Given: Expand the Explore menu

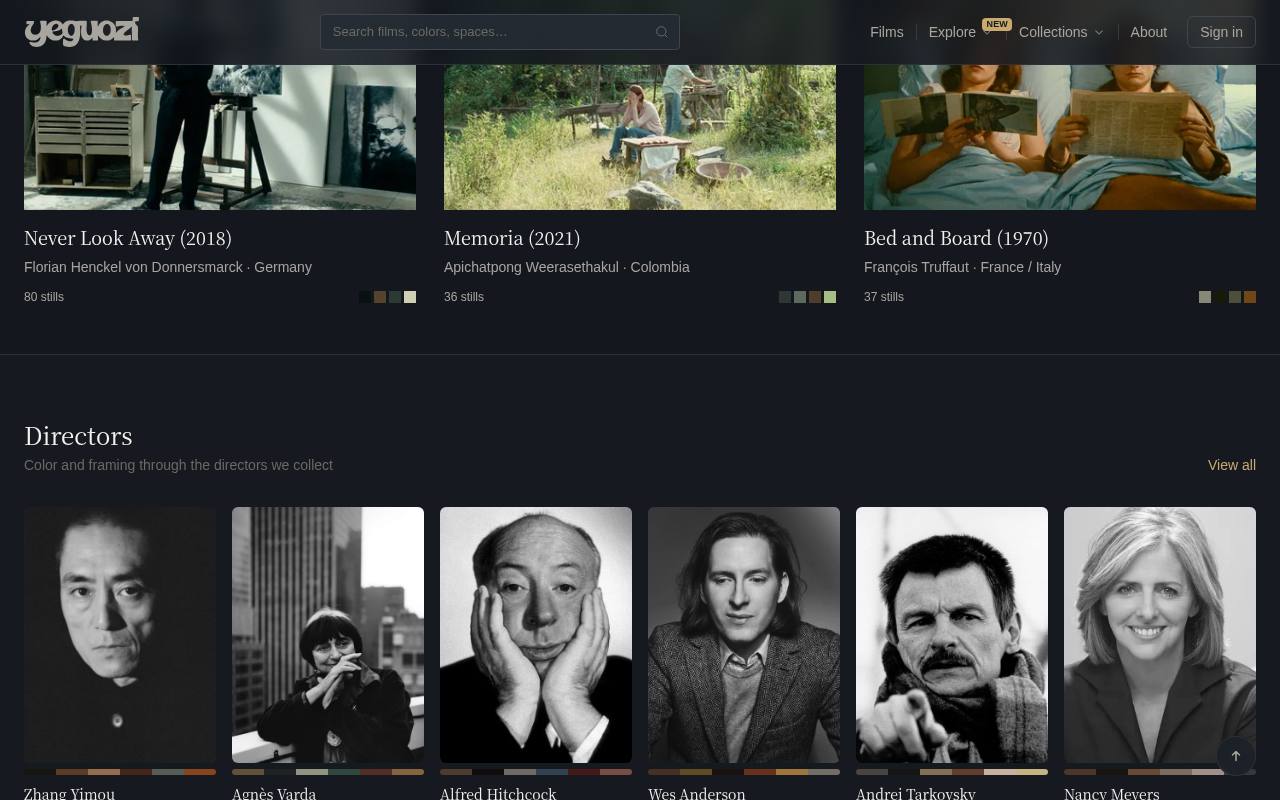Looking at the screenshot, I should pyautogui.click(x=960, y=32).
